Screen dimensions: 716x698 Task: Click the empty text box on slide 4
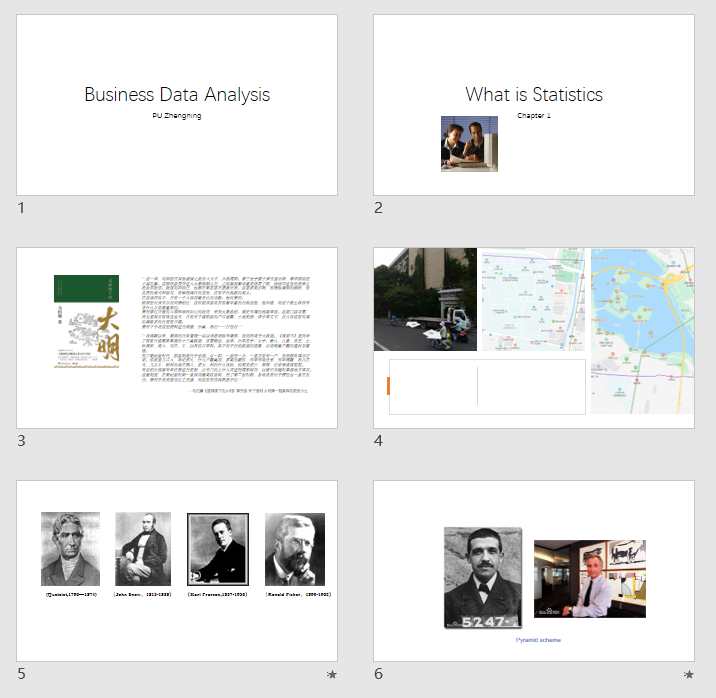tap(486, 385)
